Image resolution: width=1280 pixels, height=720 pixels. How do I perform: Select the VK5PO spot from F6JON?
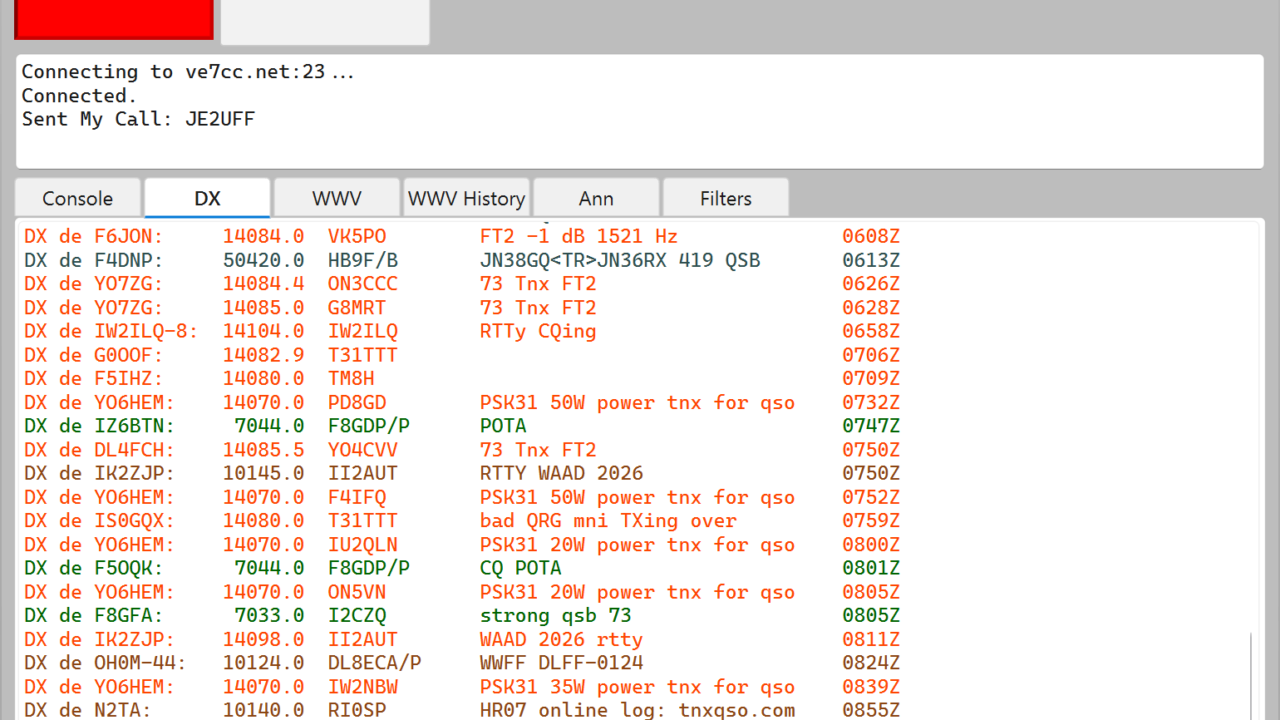[357, 237]
